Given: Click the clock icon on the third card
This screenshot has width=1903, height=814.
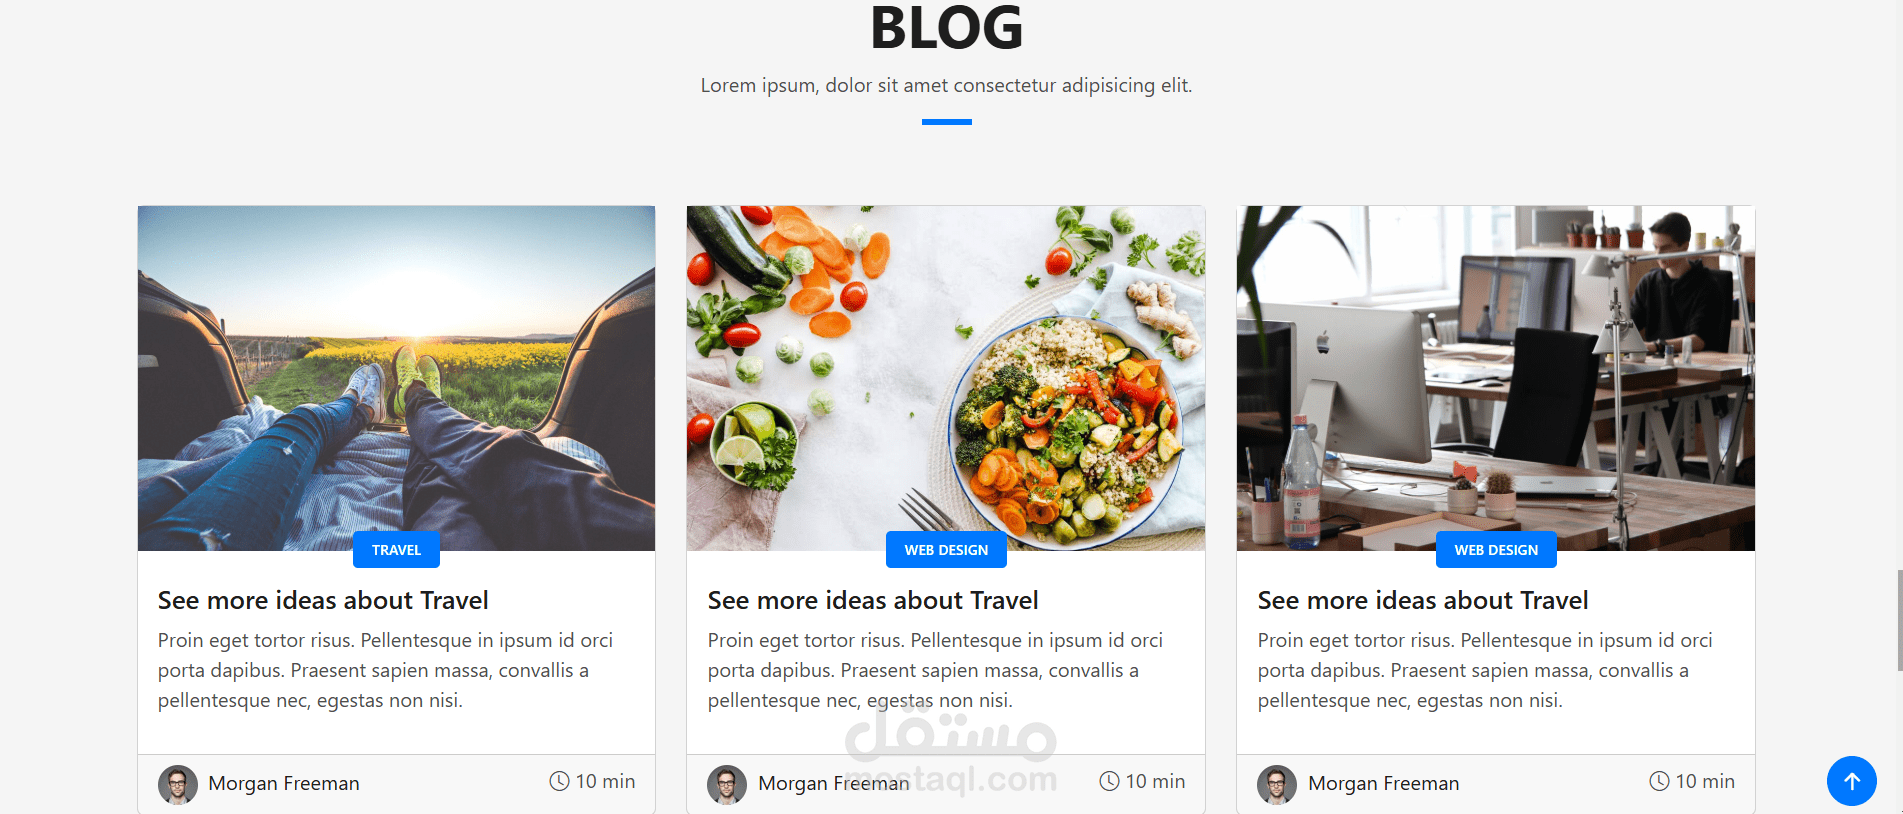Looking at the screenshot, I should [1659, 781].
